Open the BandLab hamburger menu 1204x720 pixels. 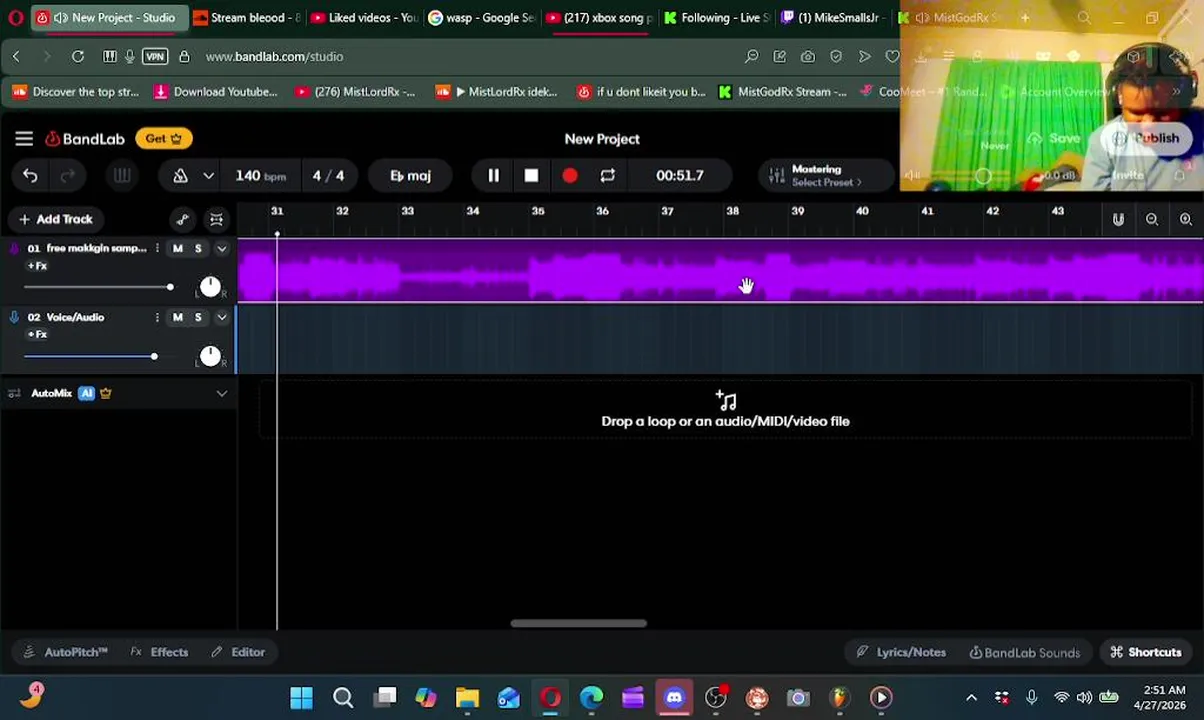click(24, 139)
